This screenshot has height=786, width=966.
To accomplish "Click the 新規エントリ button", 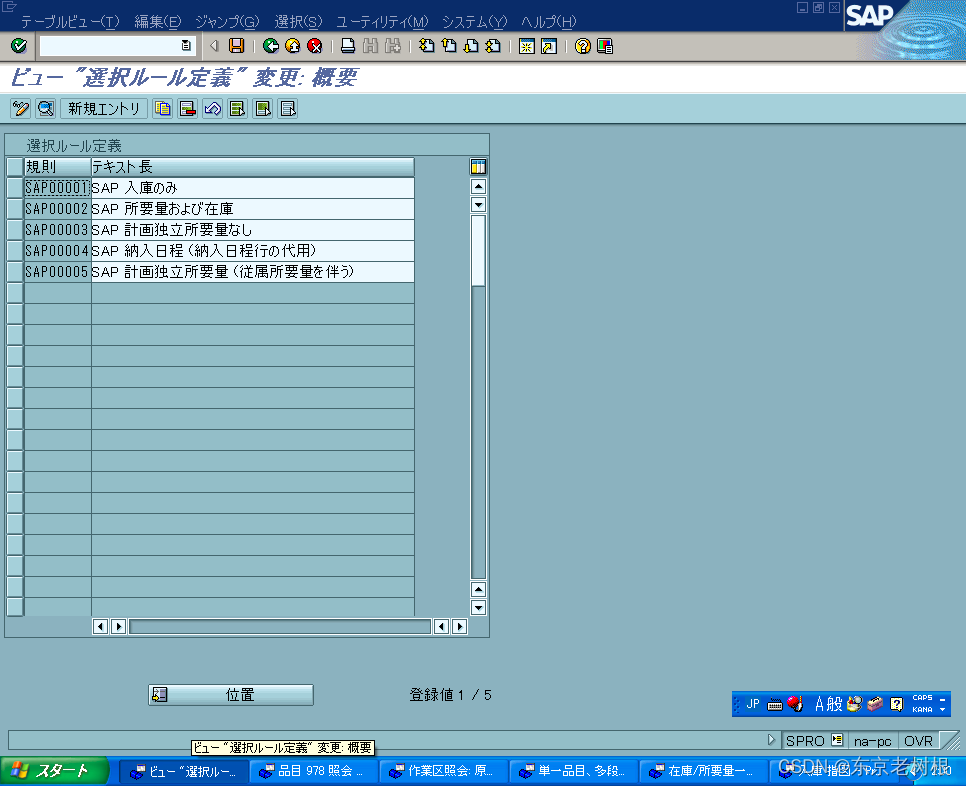I will pos(103,108).
